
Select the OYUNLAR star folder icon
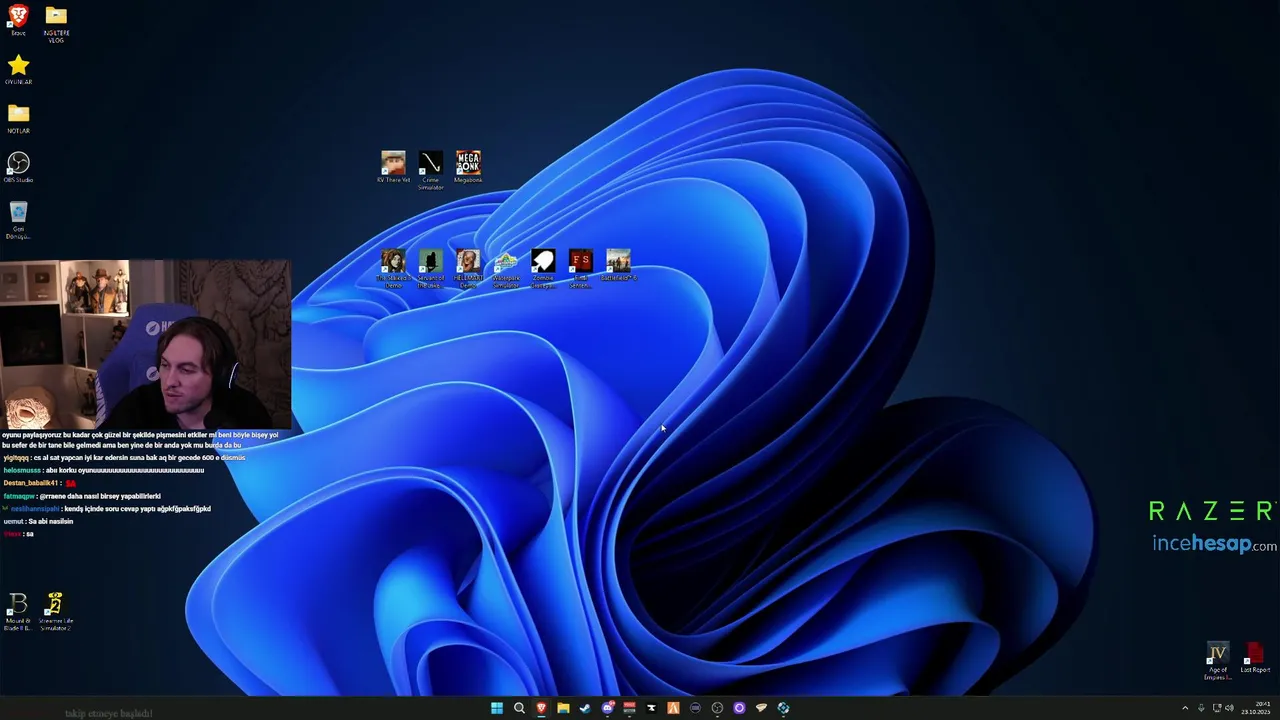(x=18, y=70)
